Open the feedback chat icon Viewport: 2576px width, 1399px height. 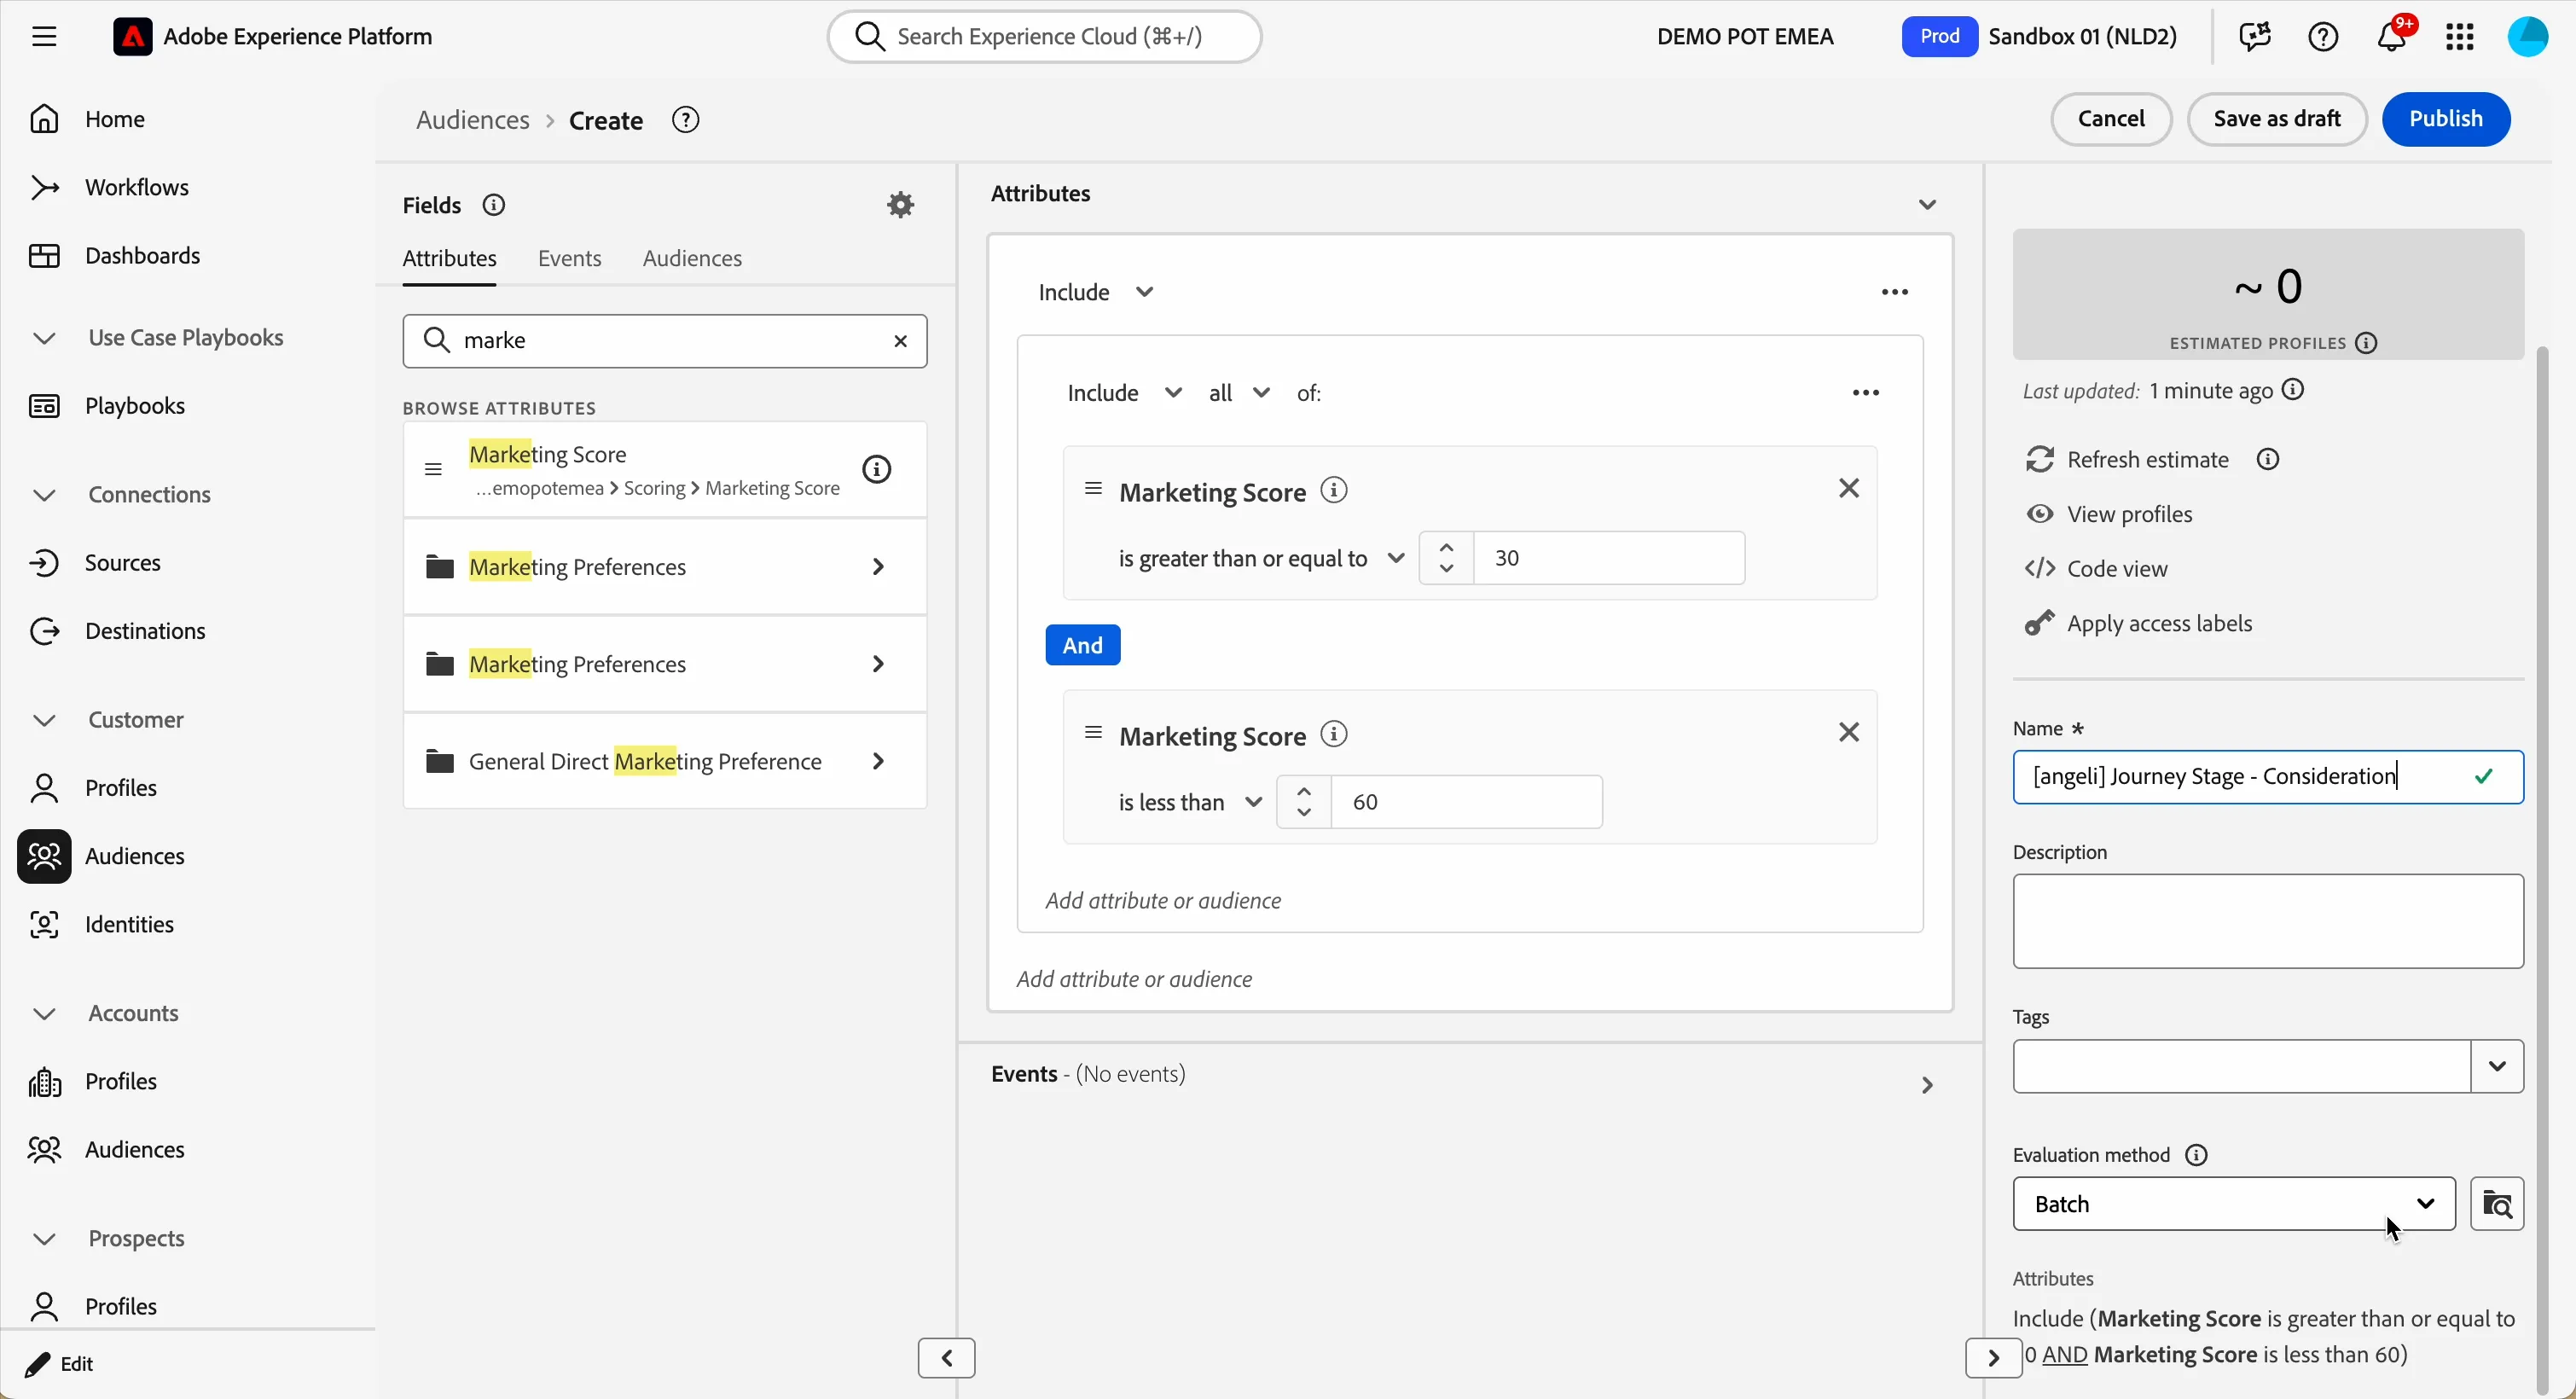[2255, 37]
